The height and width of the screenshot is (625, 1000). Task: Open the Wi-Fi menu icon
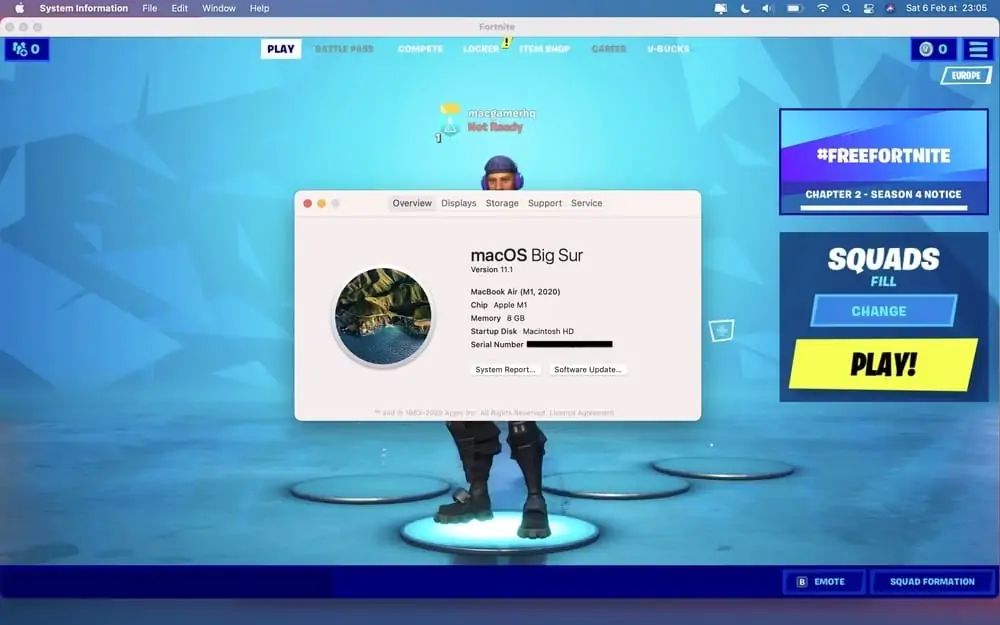pos(823,8)
